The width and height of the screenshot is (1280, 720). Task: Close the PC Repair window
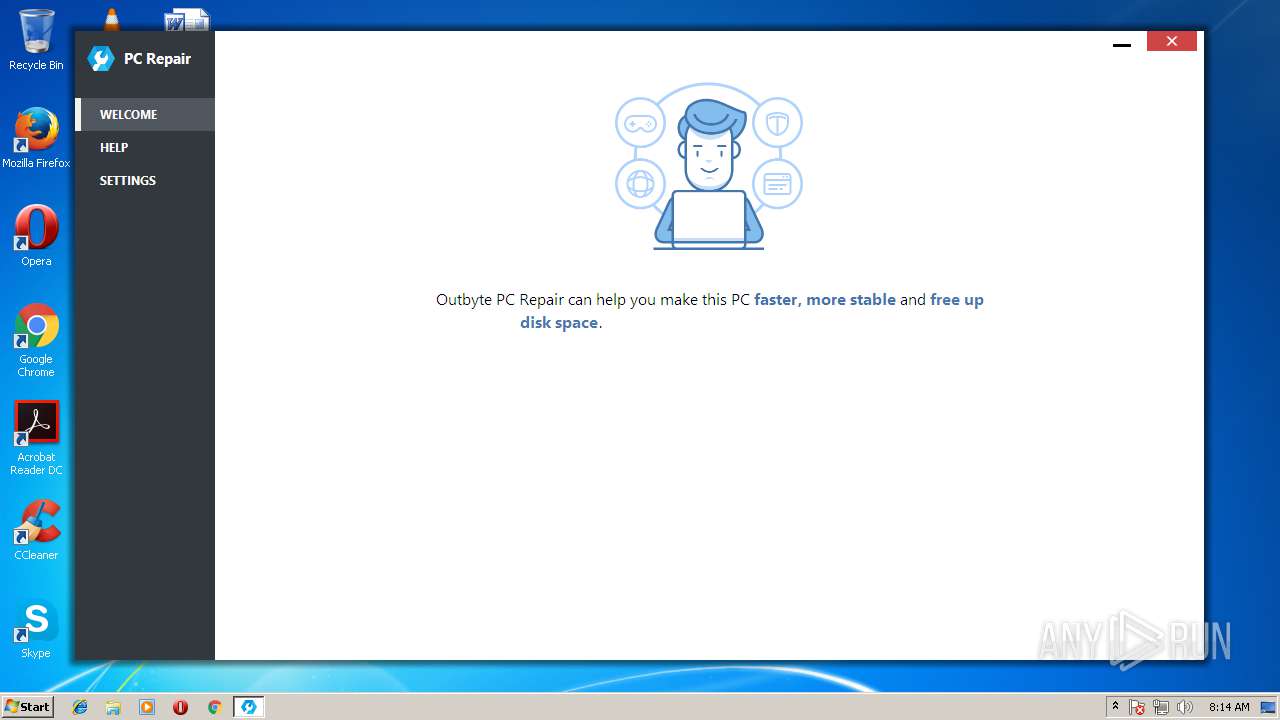(x=1172, y=41)
